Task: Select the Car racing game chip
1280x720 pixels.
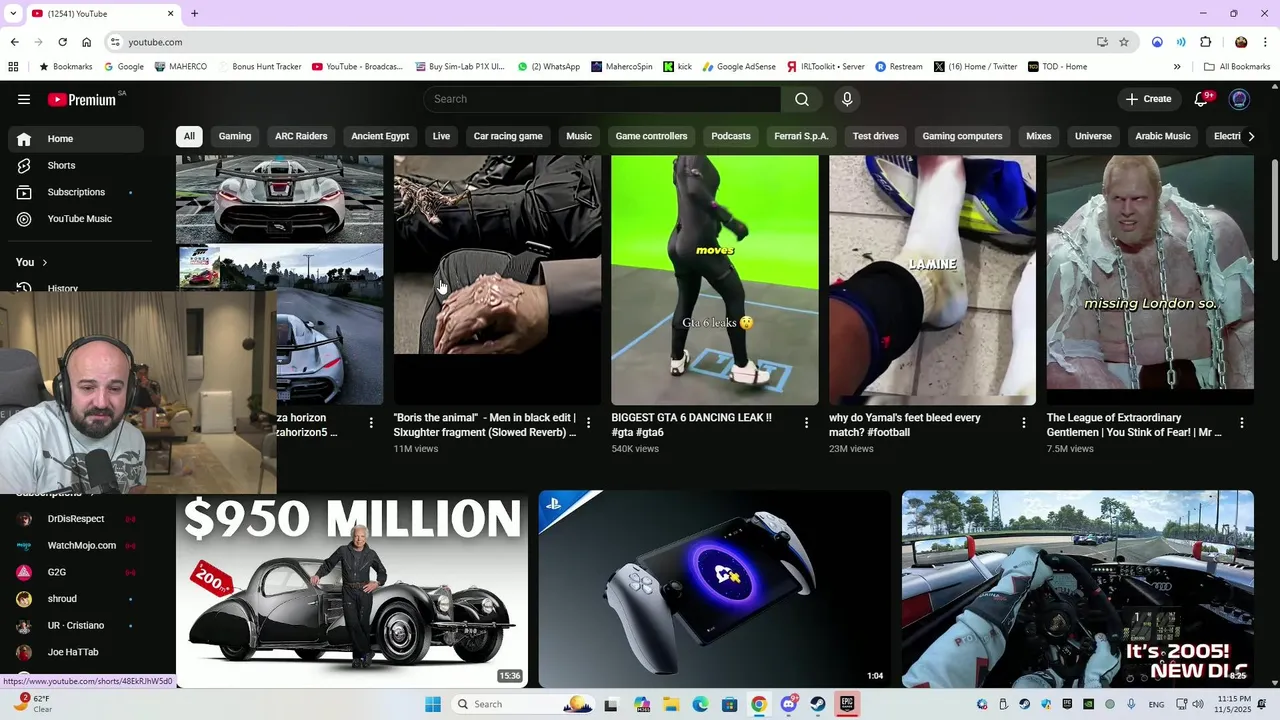Action: tap(508, 136)
